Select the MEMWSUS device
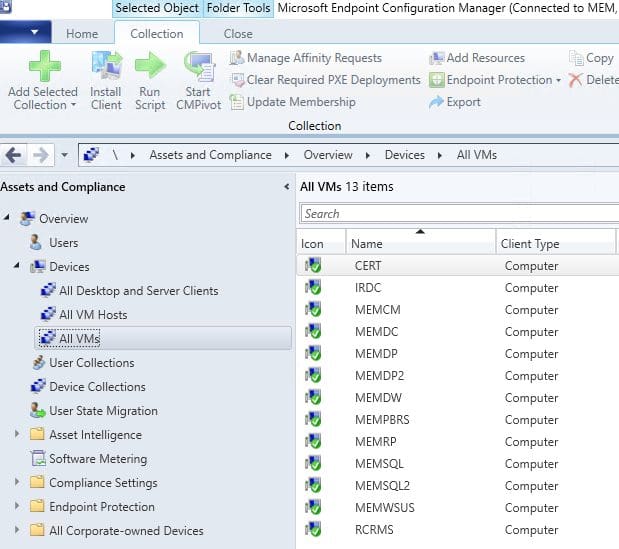The height and width of the screenshot is (549, 619). point(458,508)
